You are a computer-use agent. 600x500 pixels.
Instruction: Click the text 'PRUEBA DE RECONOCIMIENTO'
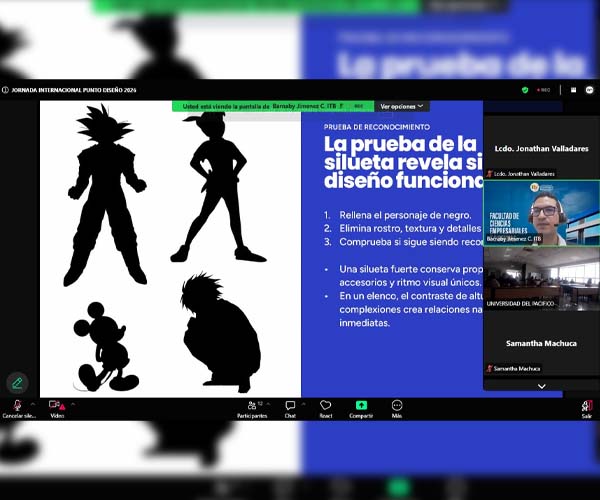377,127
